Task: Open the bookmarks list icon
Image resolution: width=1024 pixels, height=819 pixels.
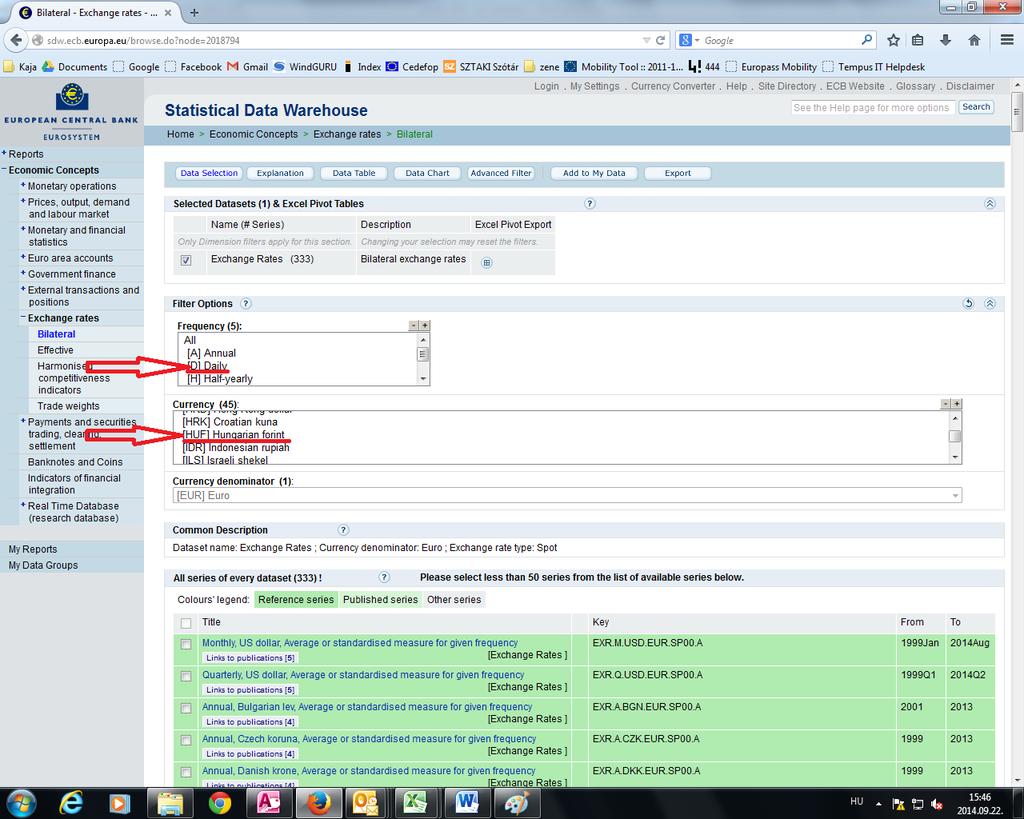Action: [x=918, y=40]
